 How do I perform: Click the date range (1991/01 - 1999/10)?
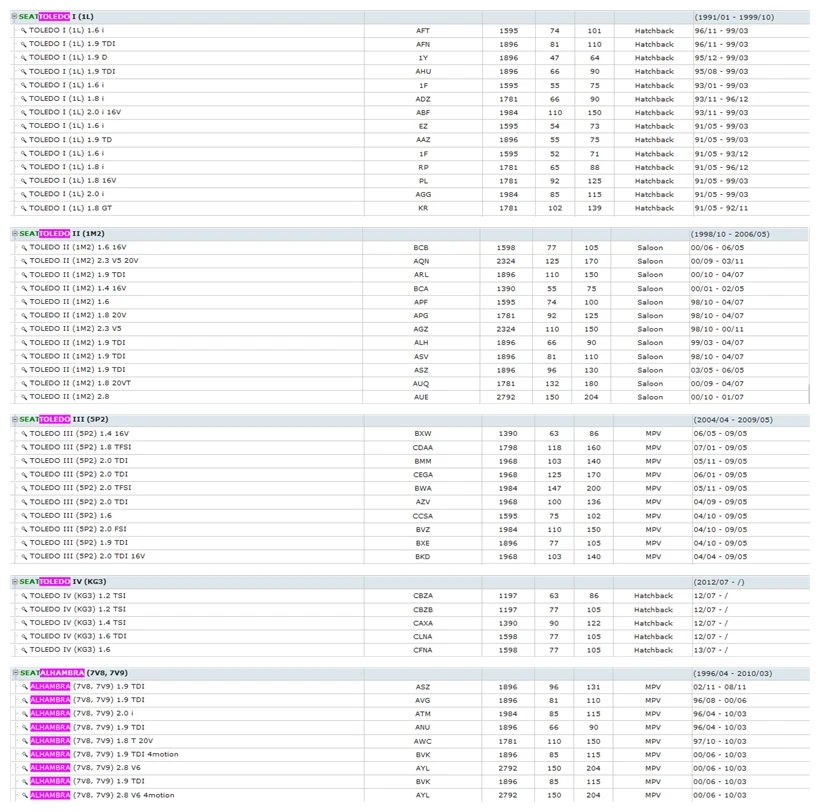tap(734, 17)
